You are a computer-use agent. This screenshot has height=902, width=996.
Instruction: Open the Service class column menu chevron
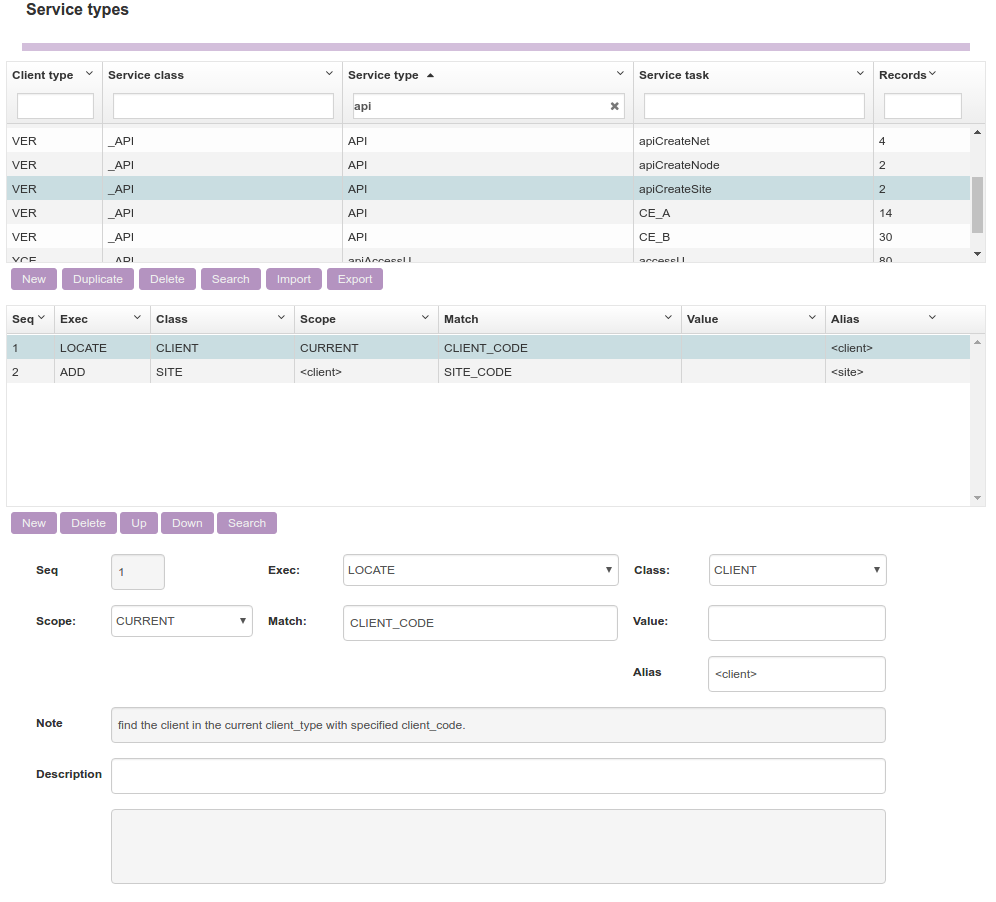click(x=329, y=74)
